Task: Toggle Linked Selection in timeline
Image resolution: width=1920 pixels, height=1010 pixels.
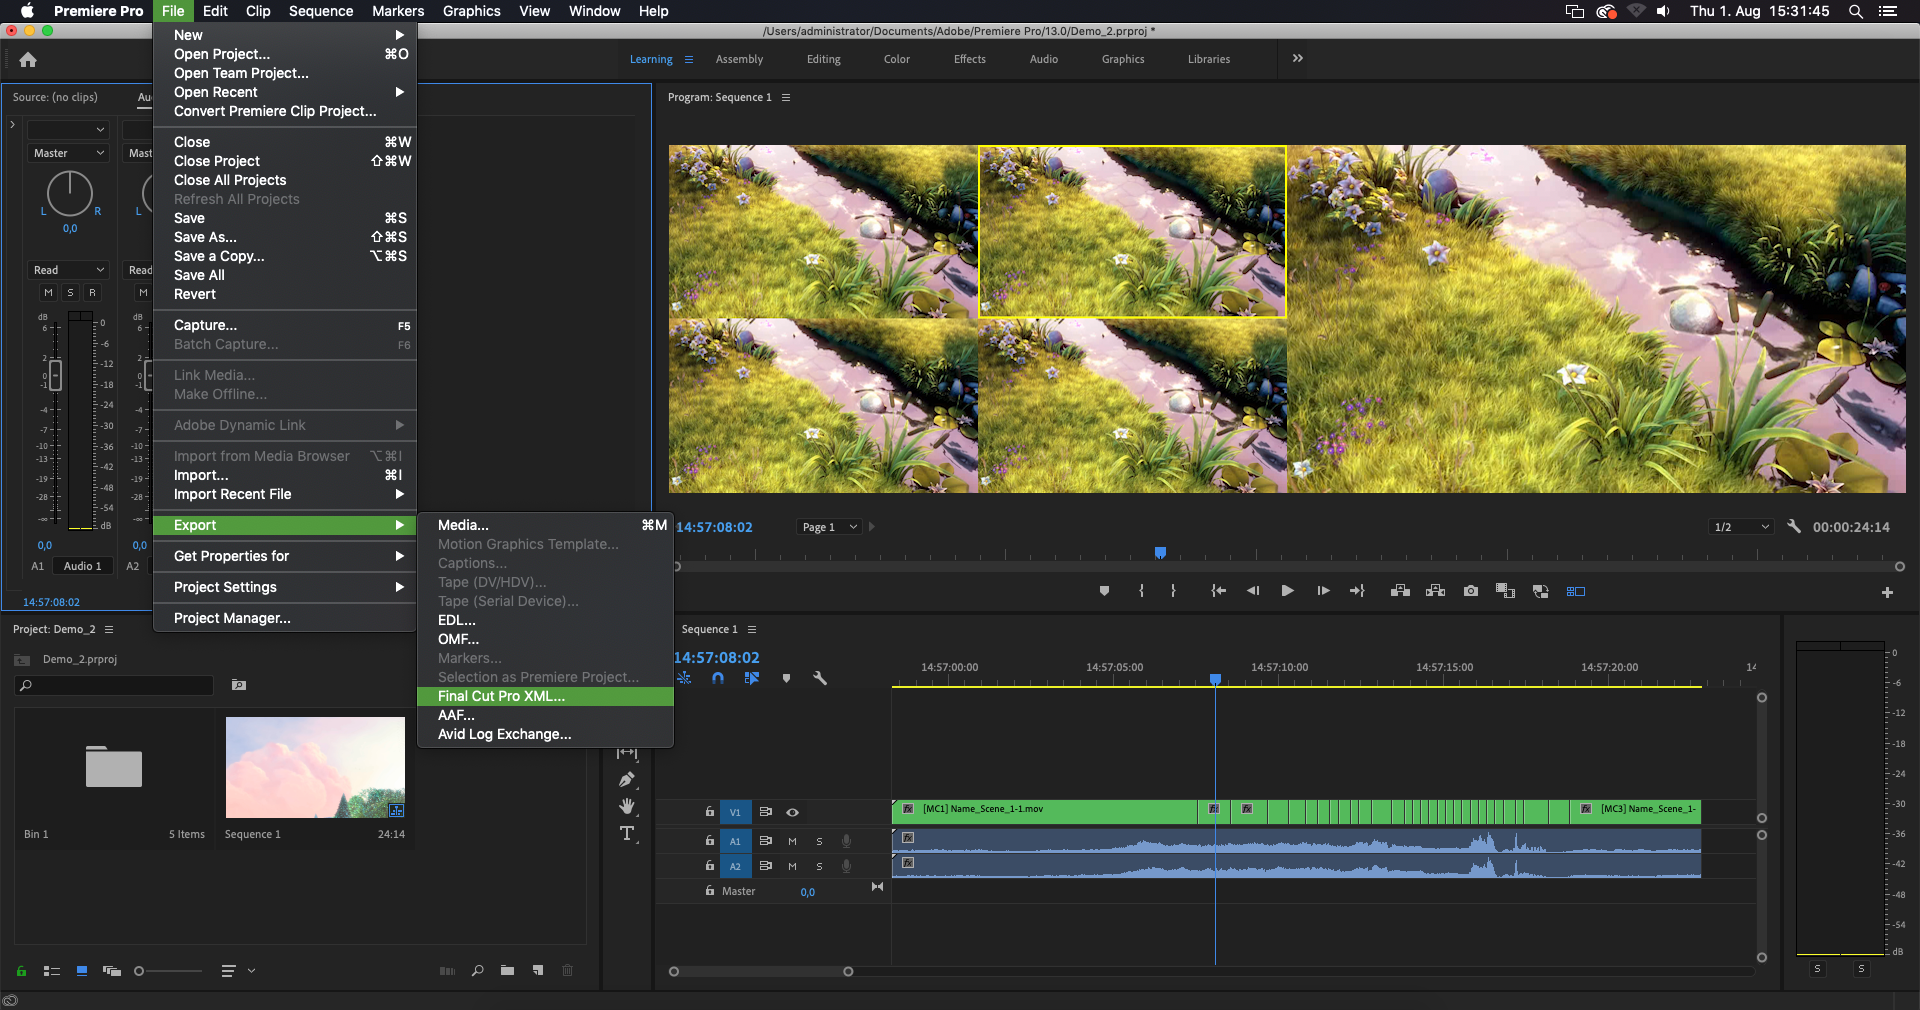Action: click(752, 678)
